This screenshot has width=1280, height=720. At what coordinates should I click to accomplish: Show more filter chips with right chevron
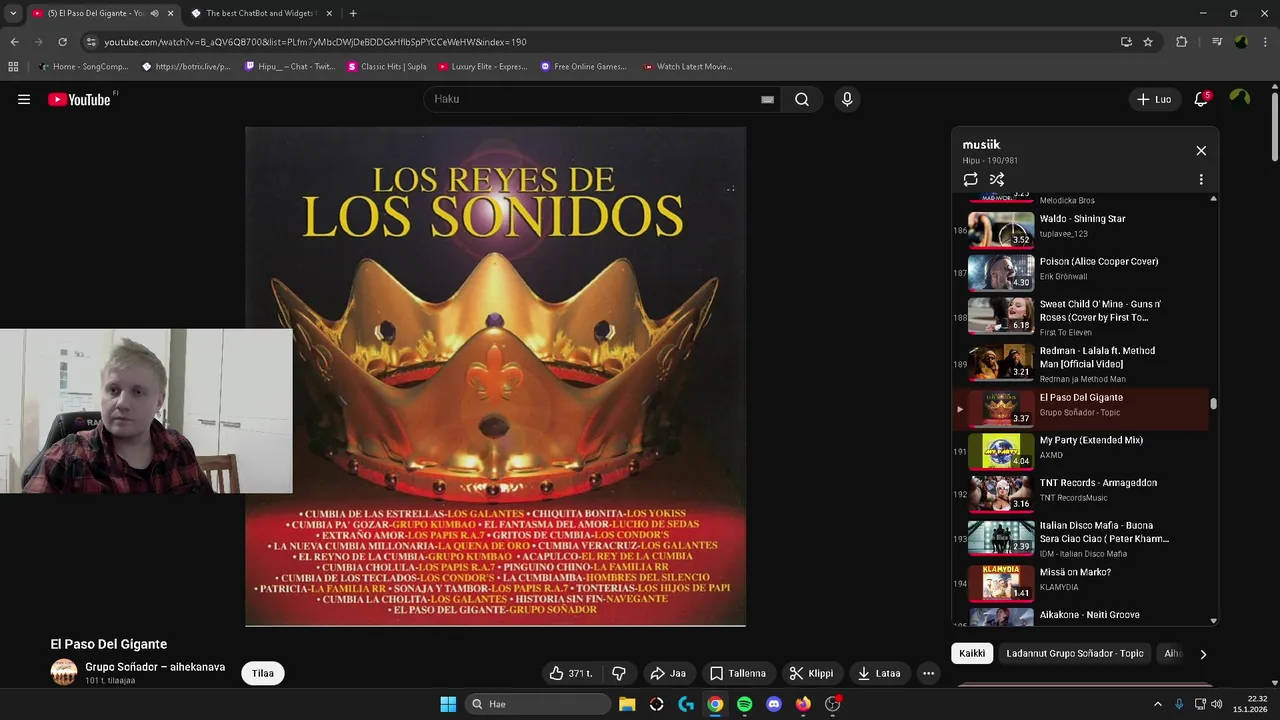pos(1203,654)
